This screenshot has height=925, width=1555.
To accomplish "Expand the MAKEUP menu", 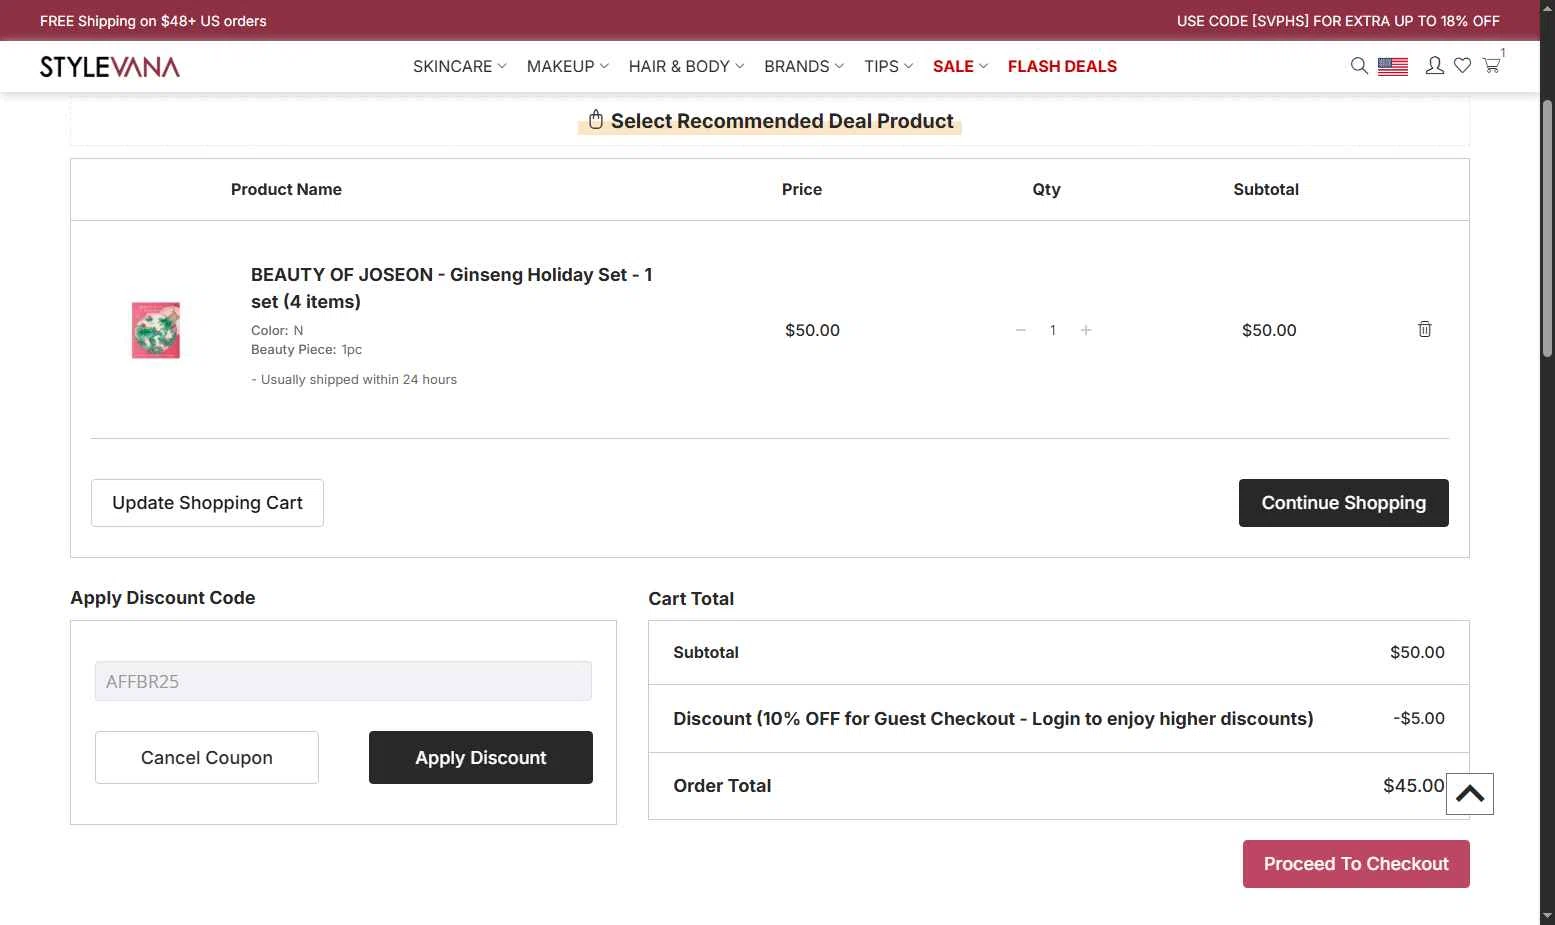I will 568,66.
